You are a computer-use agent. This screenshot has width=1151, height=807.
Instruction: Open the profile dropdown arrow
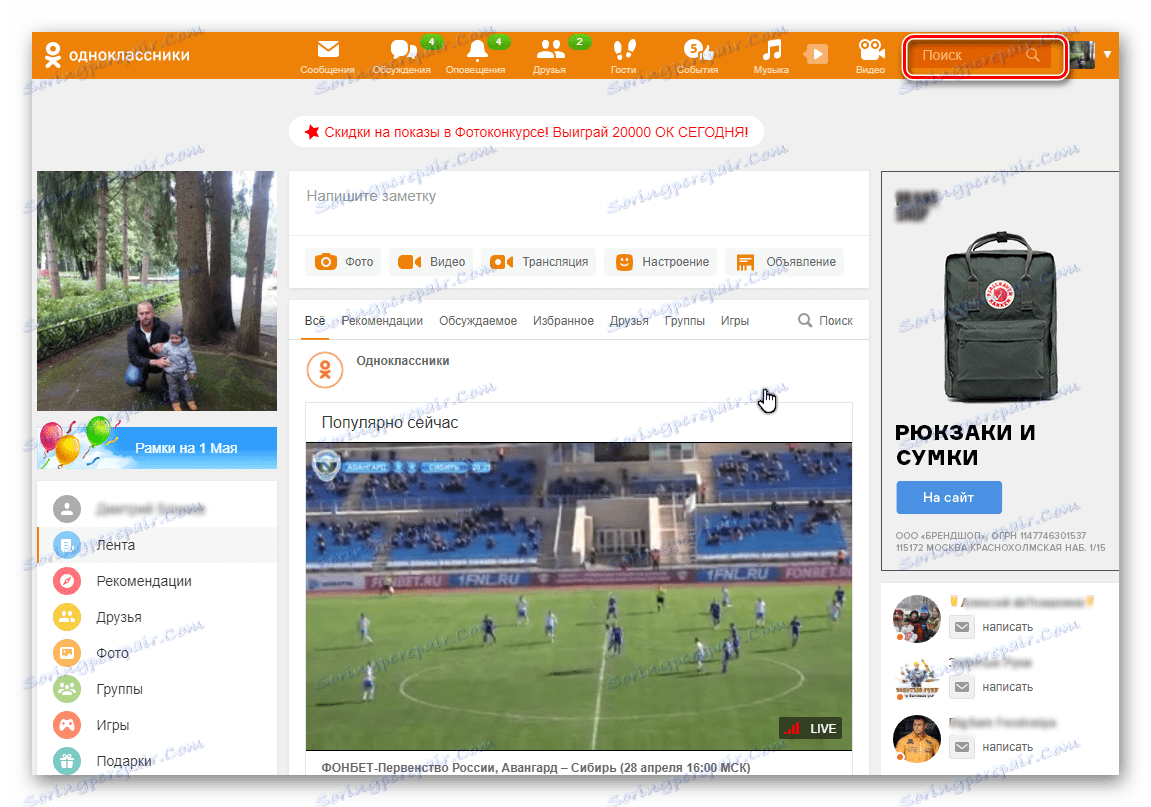tap(1107, 55)
